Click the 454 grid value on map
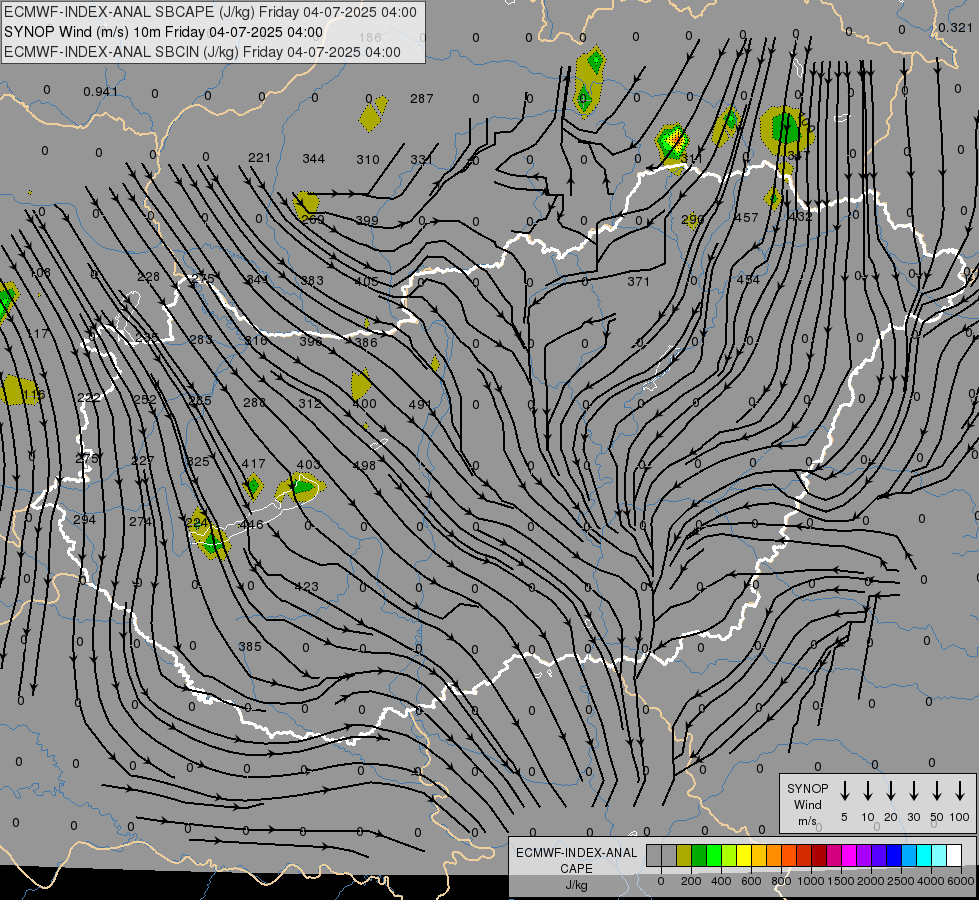 coord(748,279)
